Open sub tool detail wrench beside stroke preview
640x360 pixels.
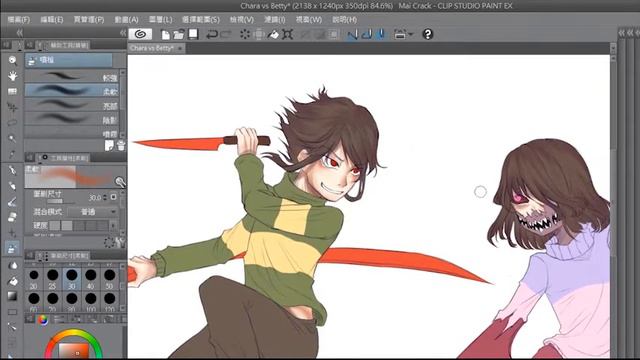coord(120,182)
